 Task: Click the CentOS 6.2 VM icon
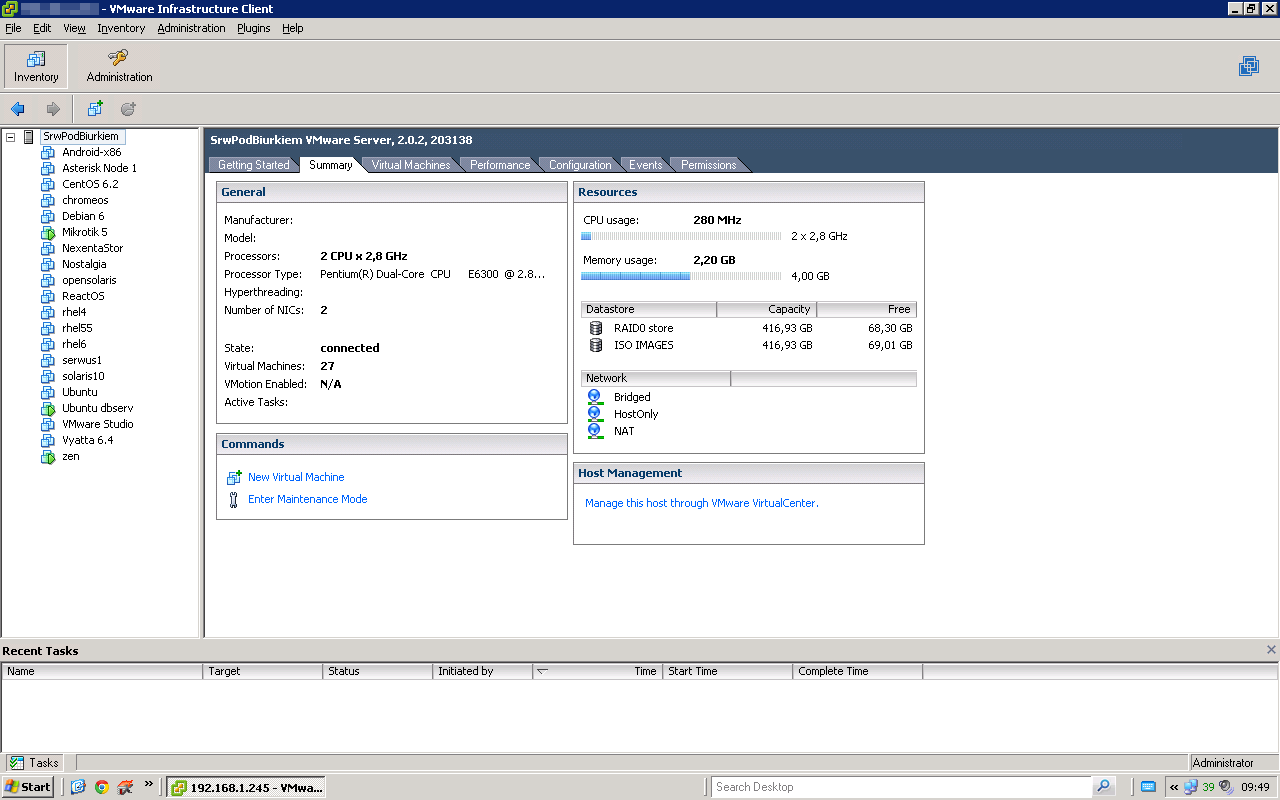[x=47, y=184]
